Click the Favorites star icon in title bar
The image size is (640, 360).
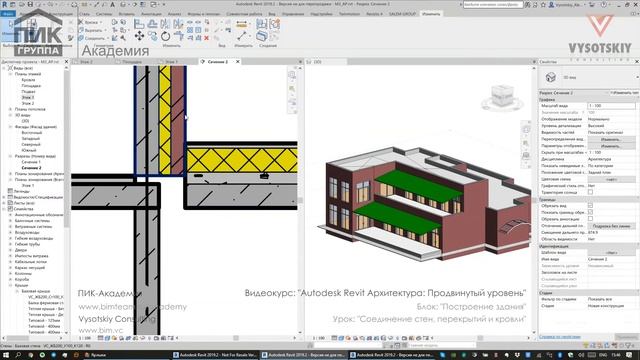543,4
